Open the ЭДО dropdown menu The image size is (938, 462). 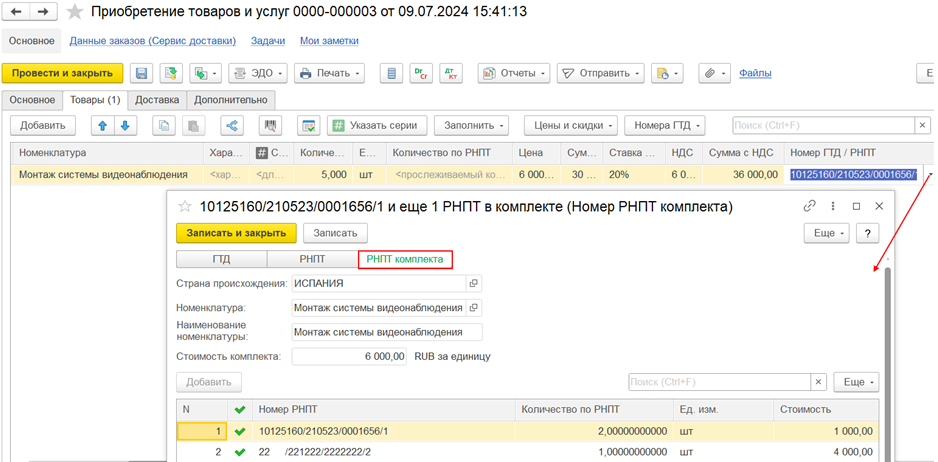click(258, 73)
